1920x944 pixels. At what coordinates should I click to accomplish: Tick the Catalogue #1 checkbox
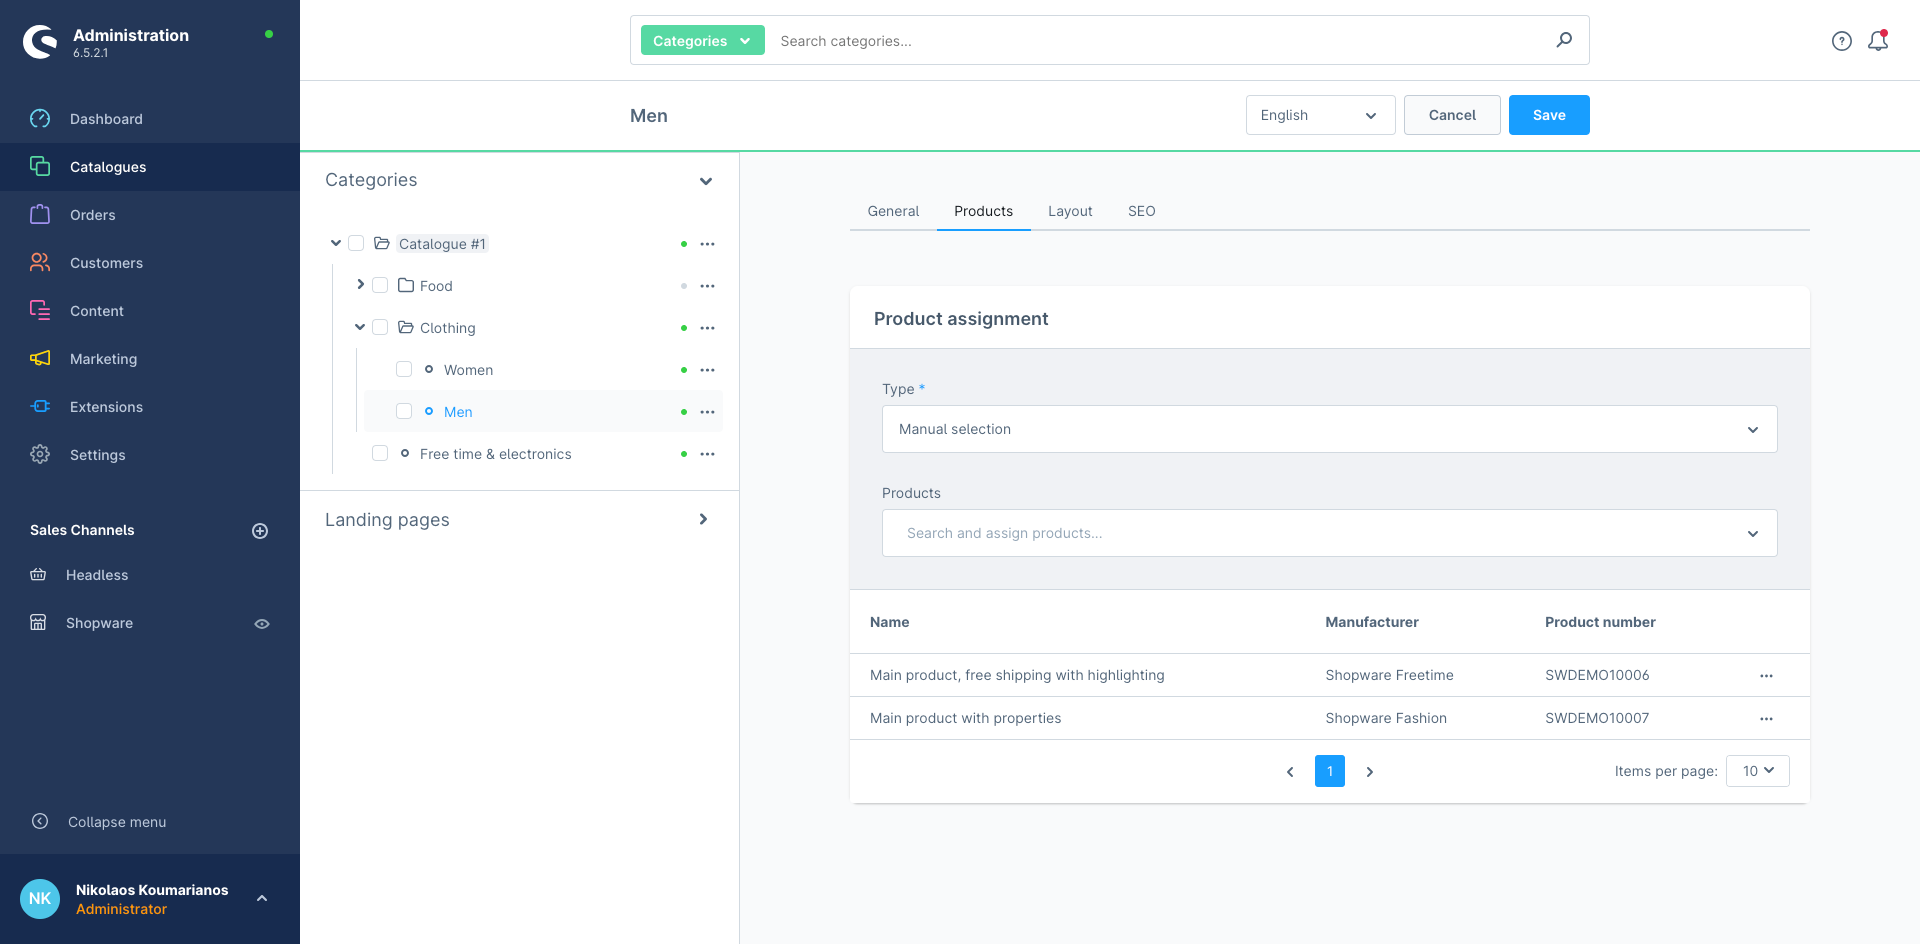coord(356,243)
